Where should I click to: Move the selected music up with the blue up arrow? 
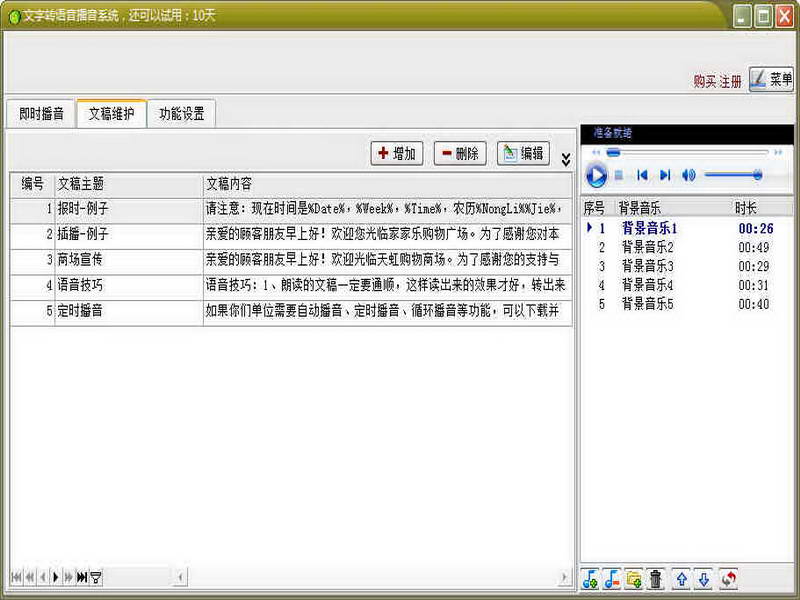[x=681, y=579]
